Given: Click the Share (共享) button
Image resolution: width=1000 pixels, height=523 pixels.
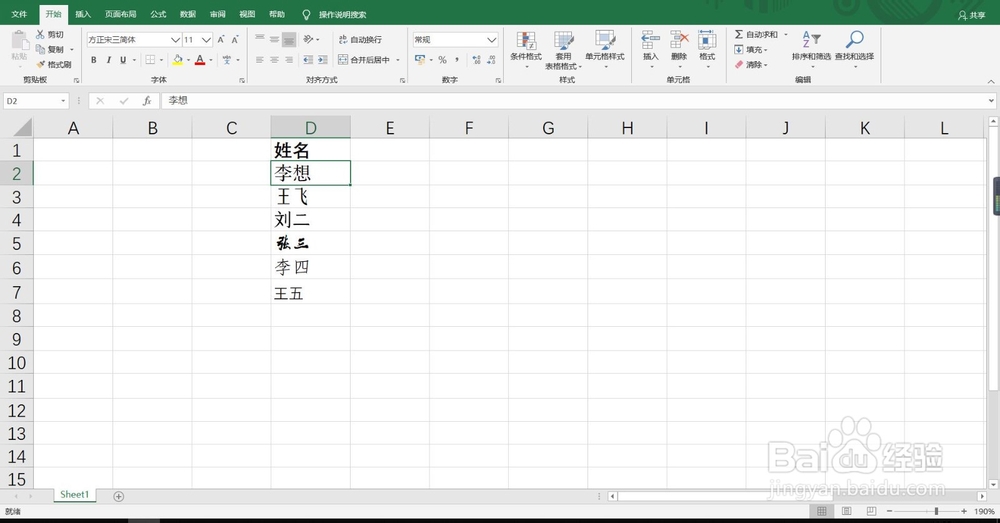Looking at the screenshot, I should tap(972, 15).
